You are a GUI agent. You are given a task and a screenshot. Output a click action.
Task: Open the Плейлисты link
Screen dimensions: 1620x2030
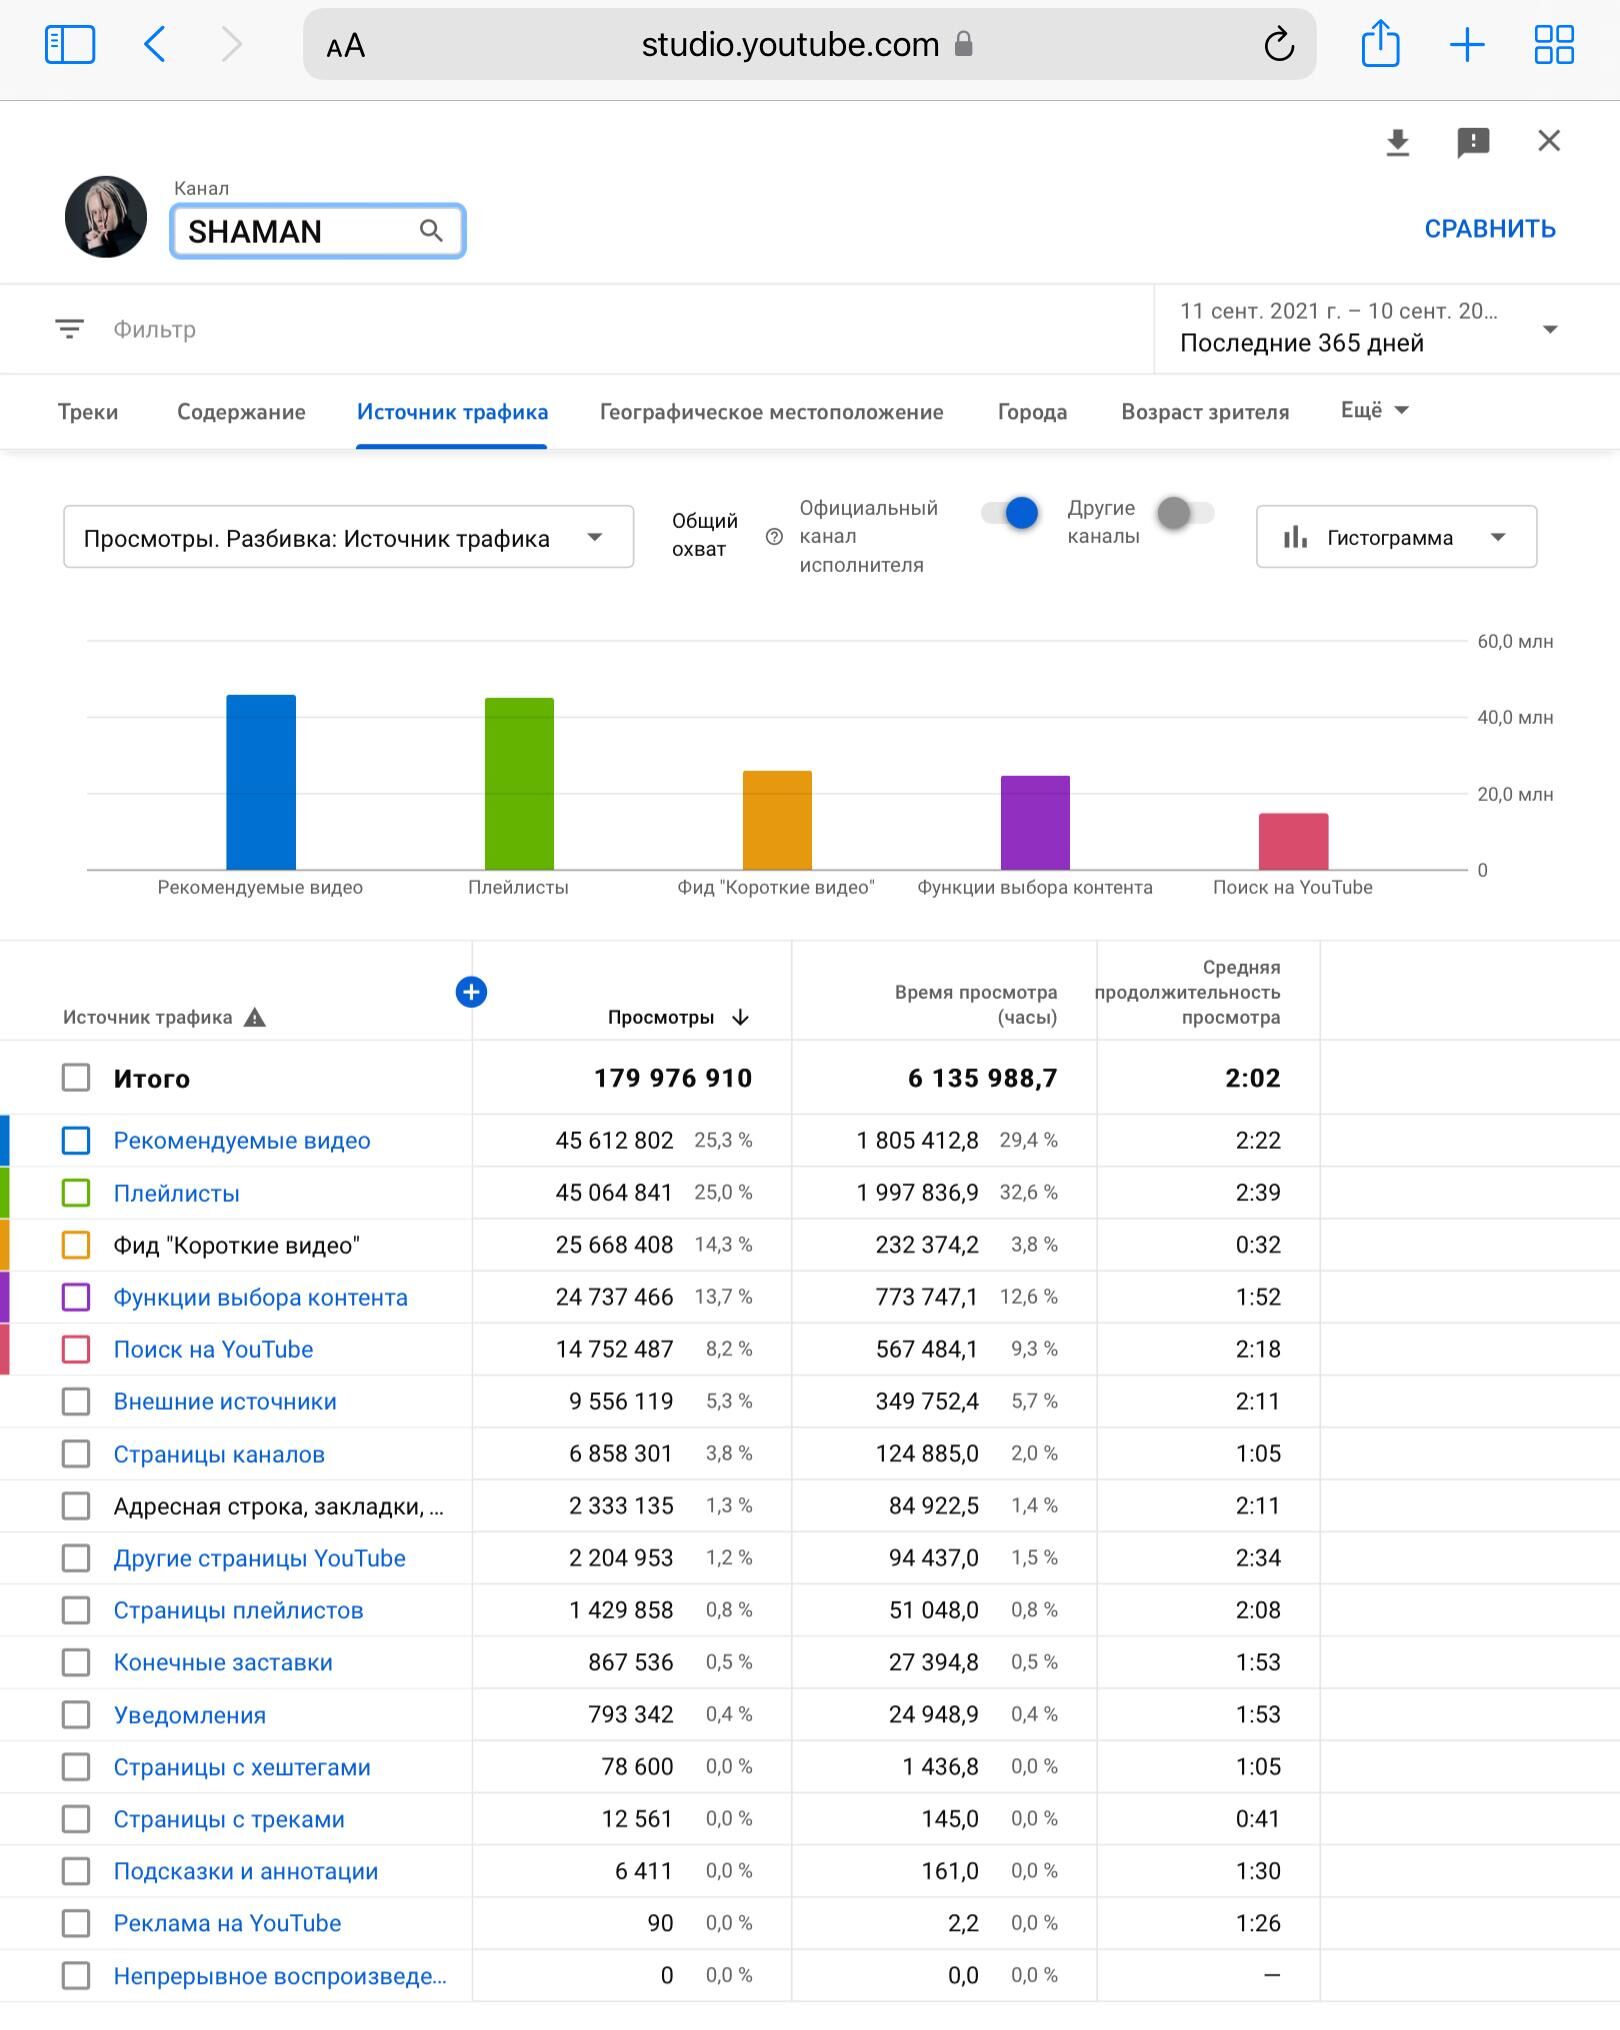coord(176,1193)
